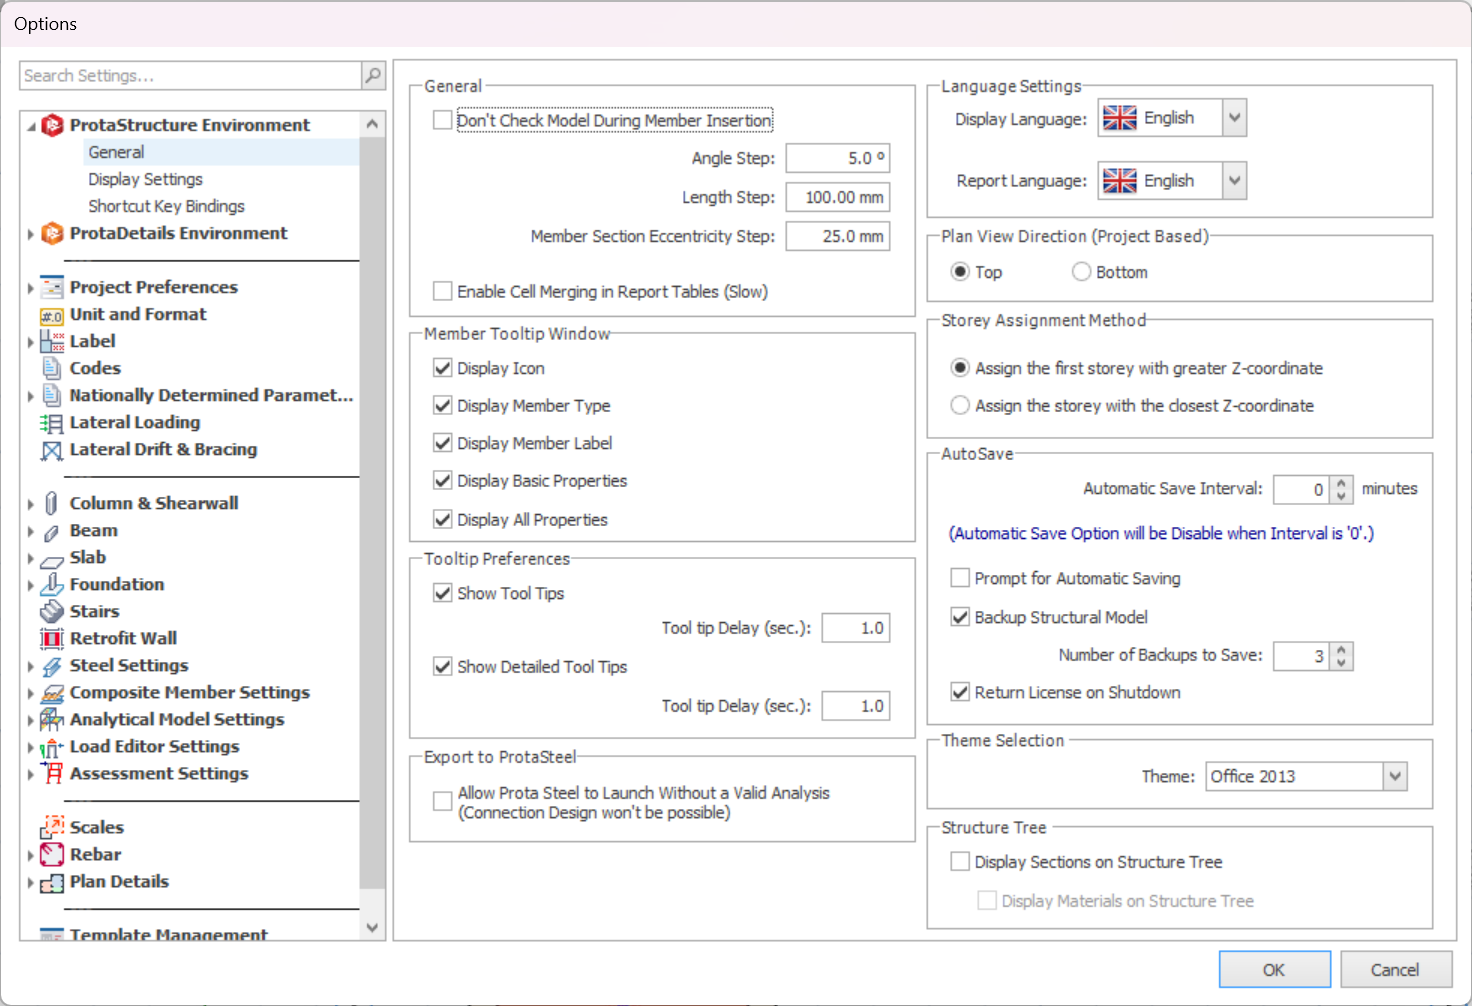Click the OK button
Viewport: 1472px width, 1006px height.
point(1274,969)
